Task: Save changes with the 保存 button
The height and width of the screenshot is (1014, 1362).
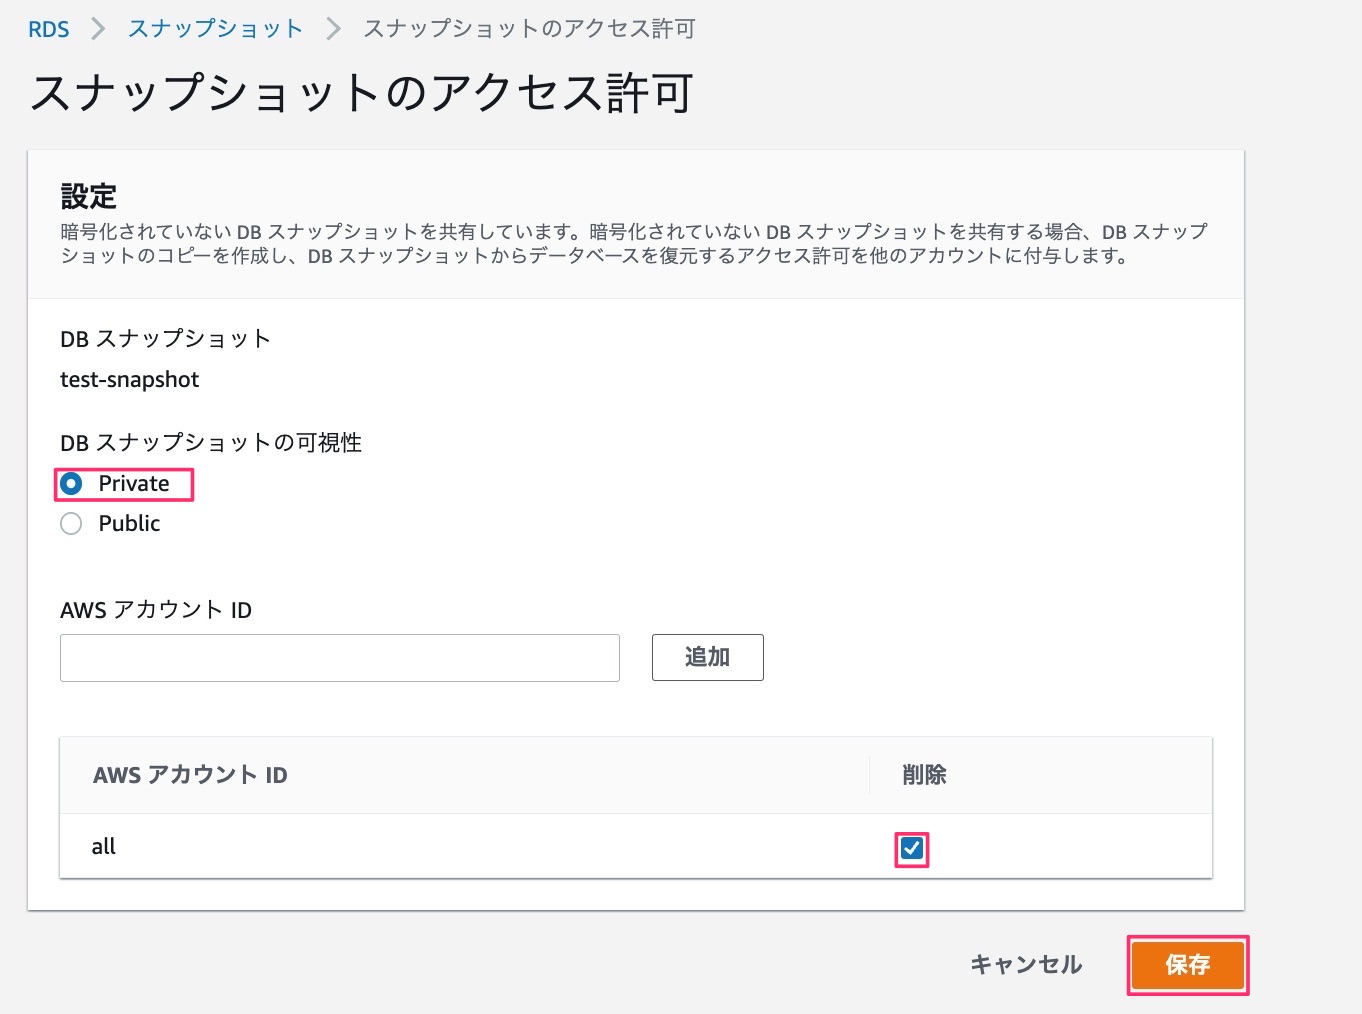Action: (x=1187, y=965)
